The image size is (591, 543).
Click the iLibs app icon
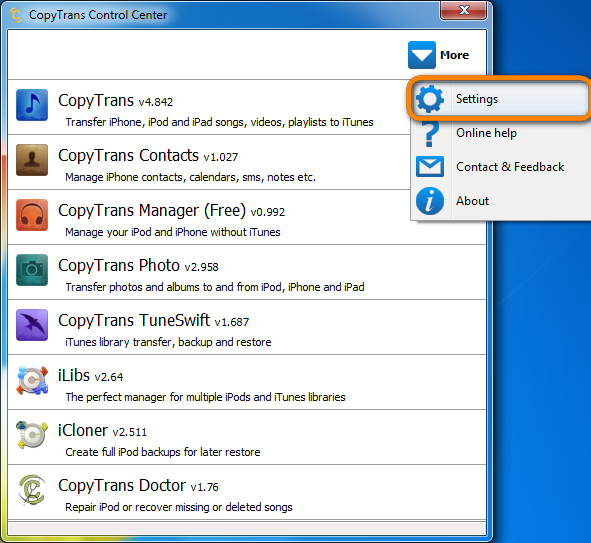(32, 380)
